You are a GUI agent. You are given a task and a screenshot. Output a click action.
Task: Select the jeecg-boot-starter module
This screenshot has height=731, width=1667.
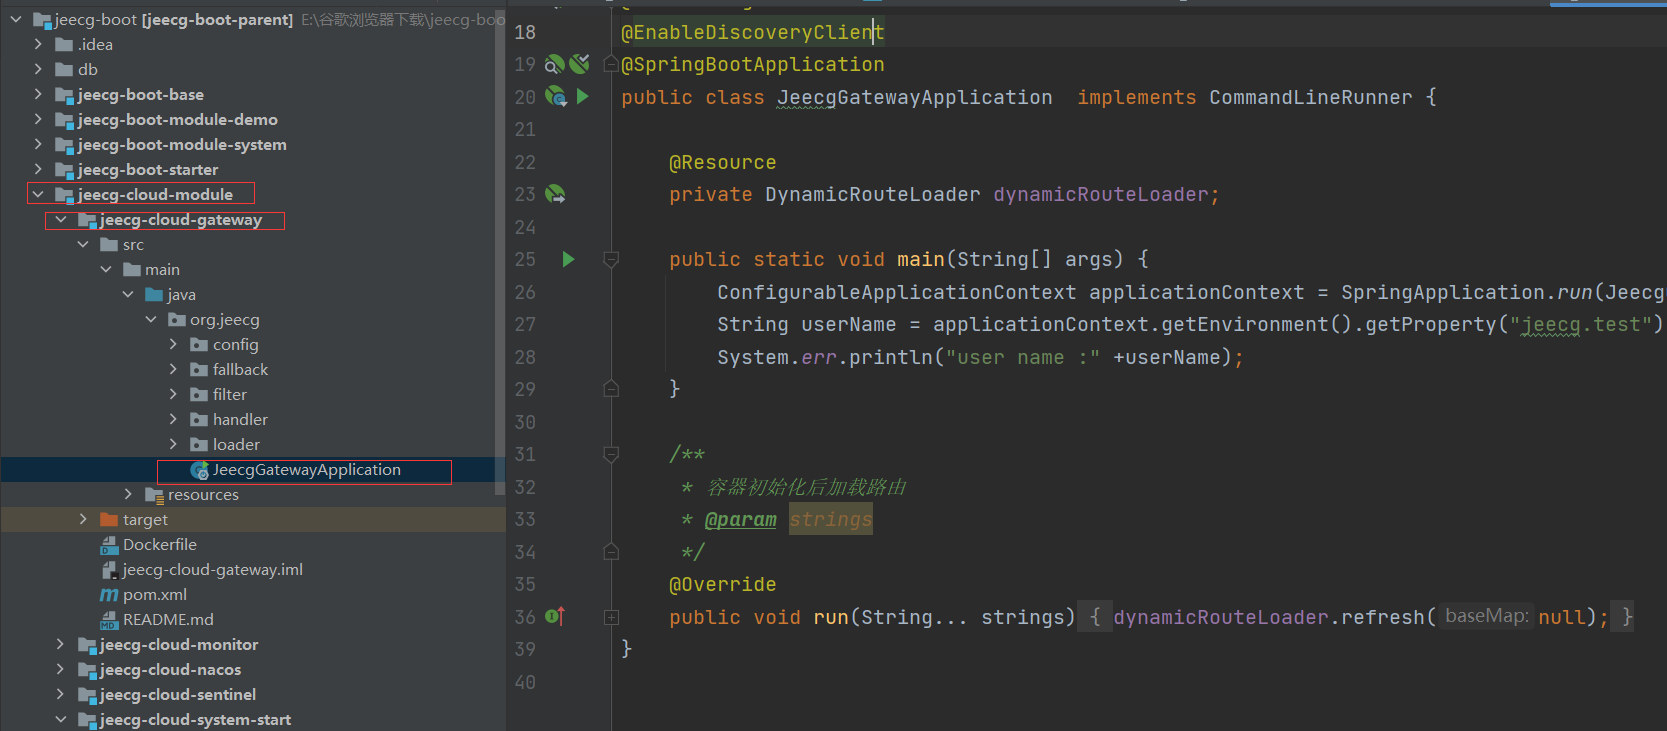(148, 170)
